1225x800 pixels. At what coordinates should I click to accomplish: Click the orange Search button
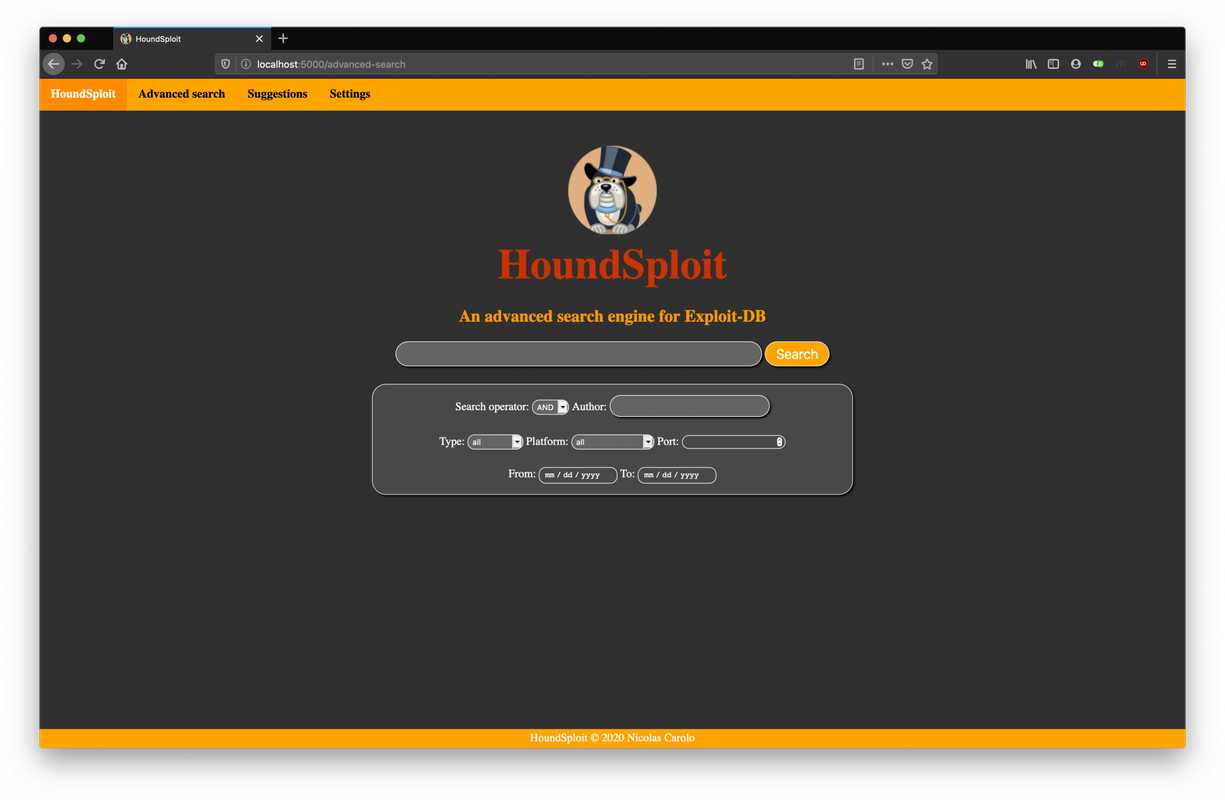click(x=797, y=354)
